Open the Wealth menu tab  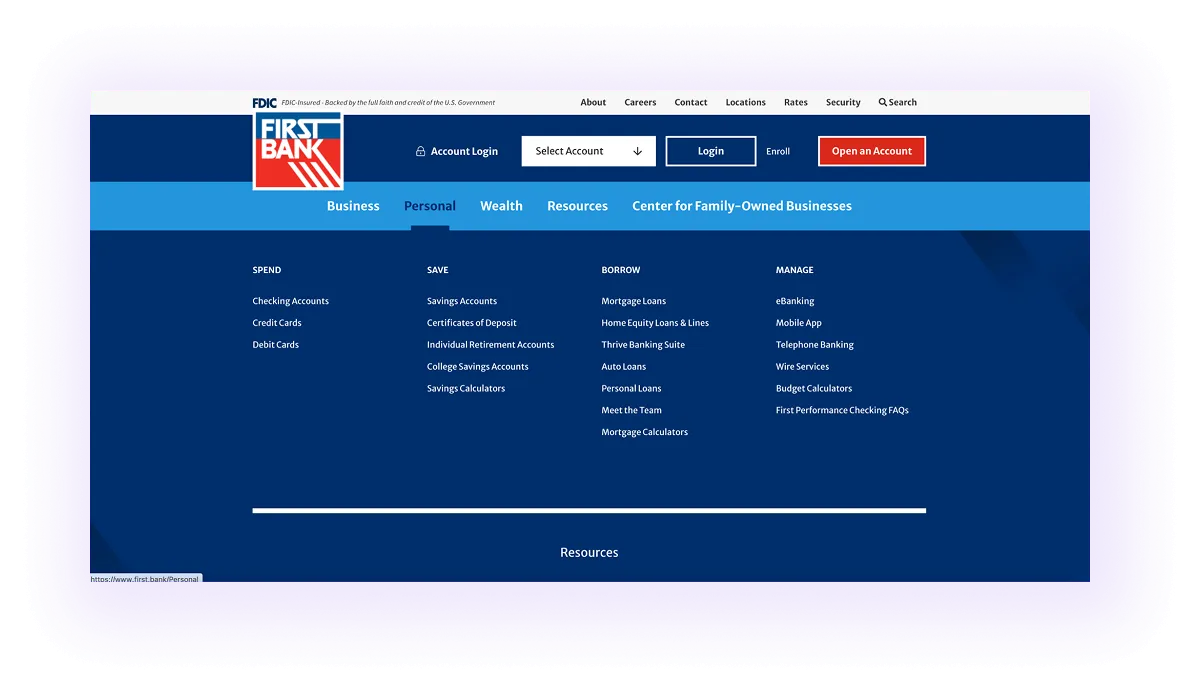(501, 206)
